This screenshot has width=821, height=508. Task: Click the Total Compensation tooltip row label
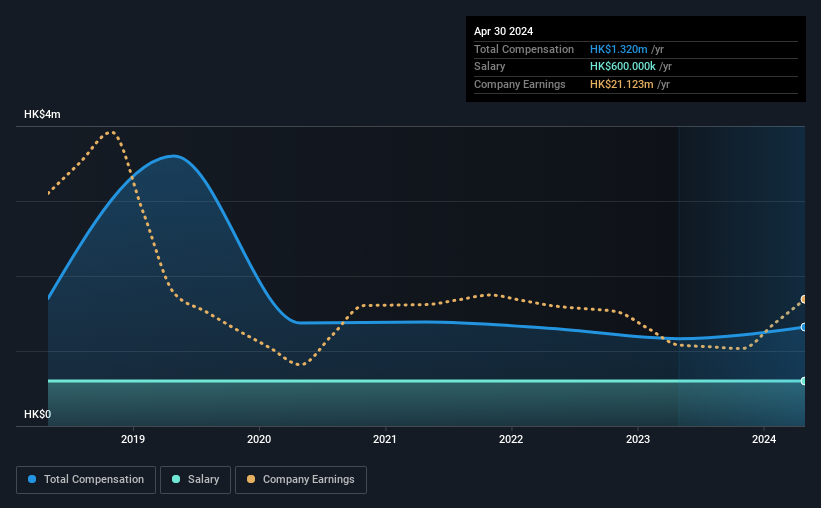tap(524, 49)
